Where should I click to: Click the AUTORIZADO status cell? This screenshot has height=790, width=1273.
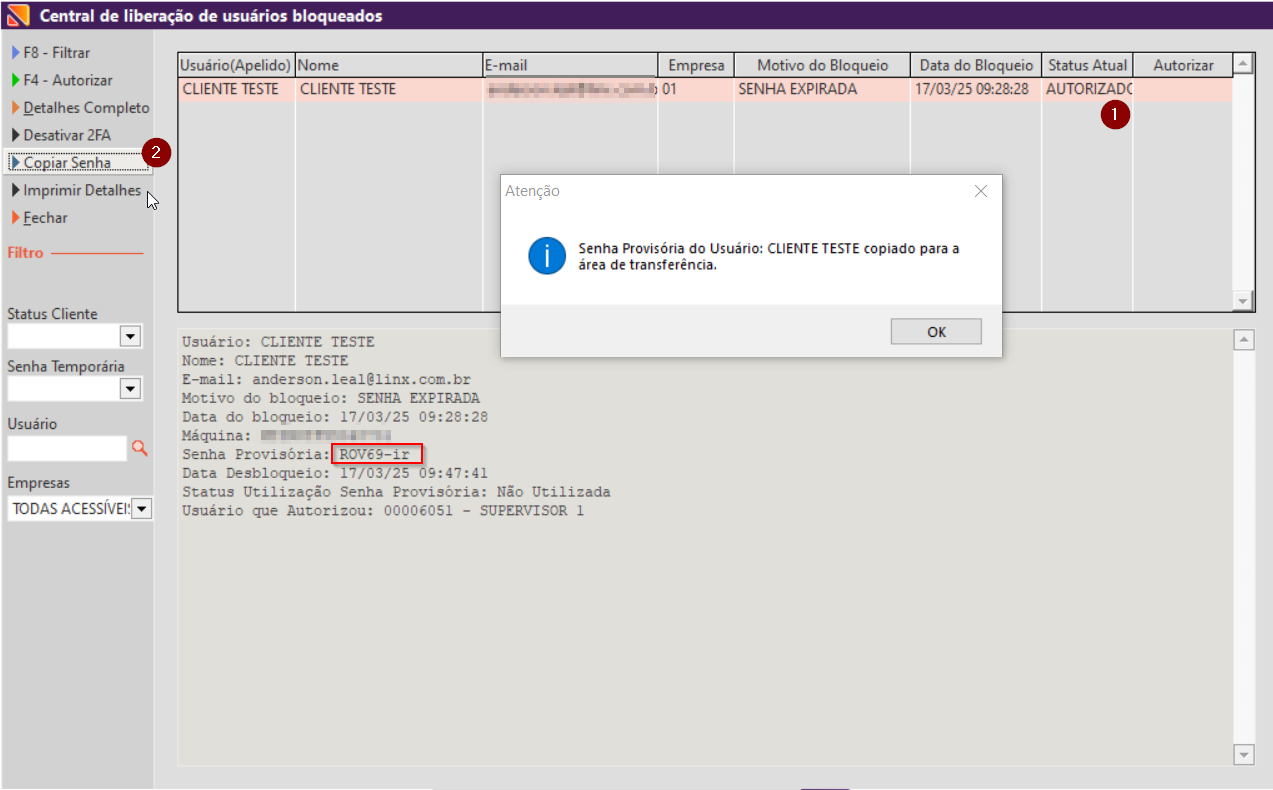click(1087, 89)
